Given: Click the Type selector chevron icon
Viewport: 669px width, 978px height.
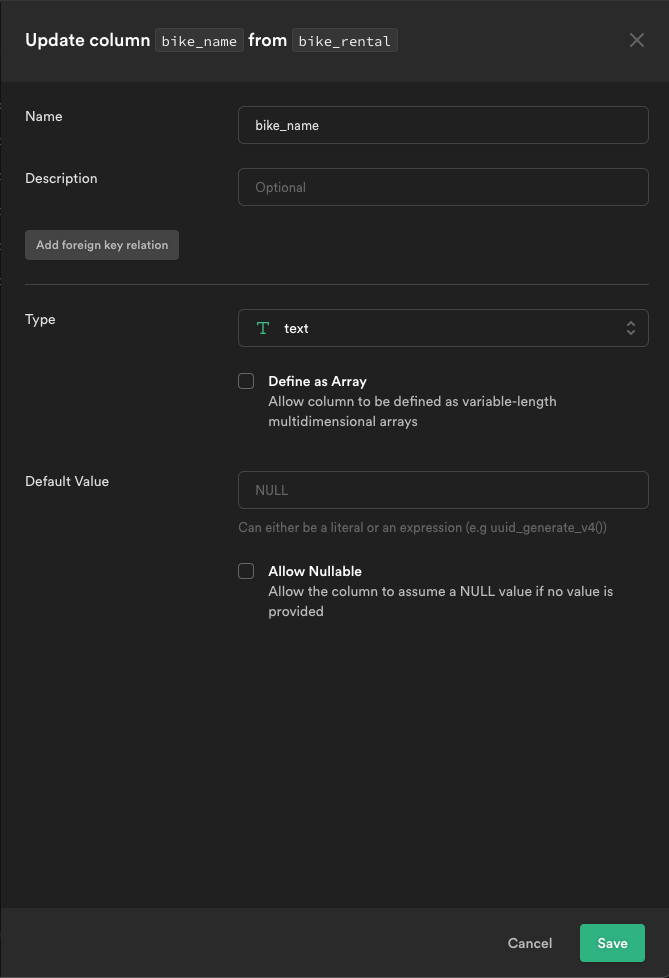Looking at the screenshot, I should pyautogui.click(x=631, y=328).
